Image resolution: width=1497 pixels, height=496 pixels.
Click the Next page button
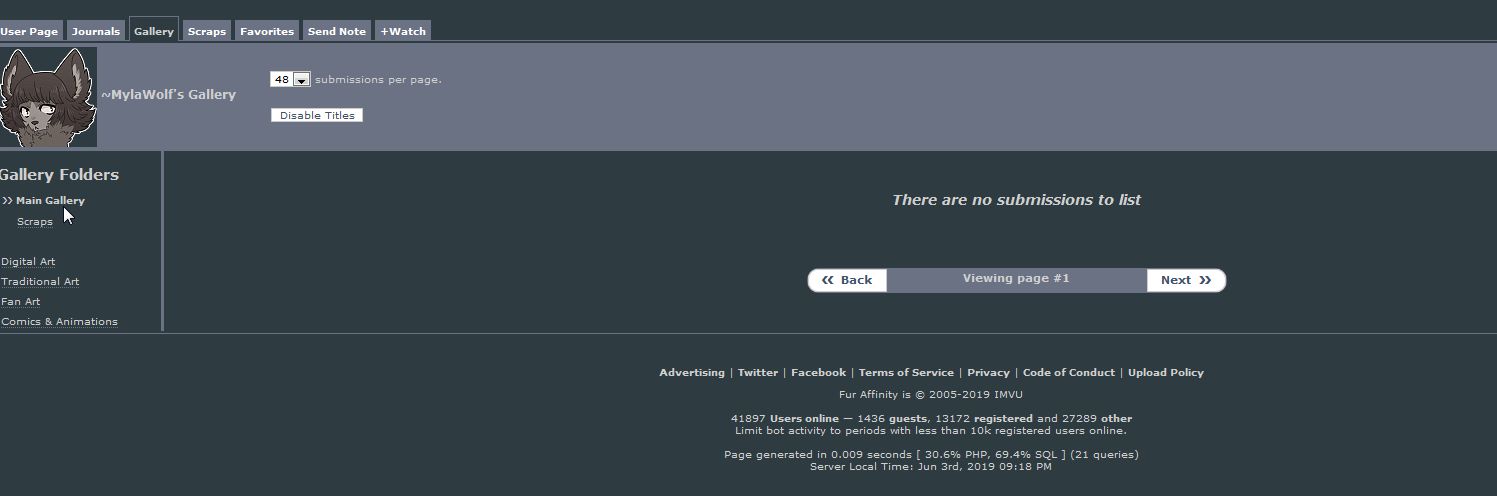click(x=1186, y=280)
